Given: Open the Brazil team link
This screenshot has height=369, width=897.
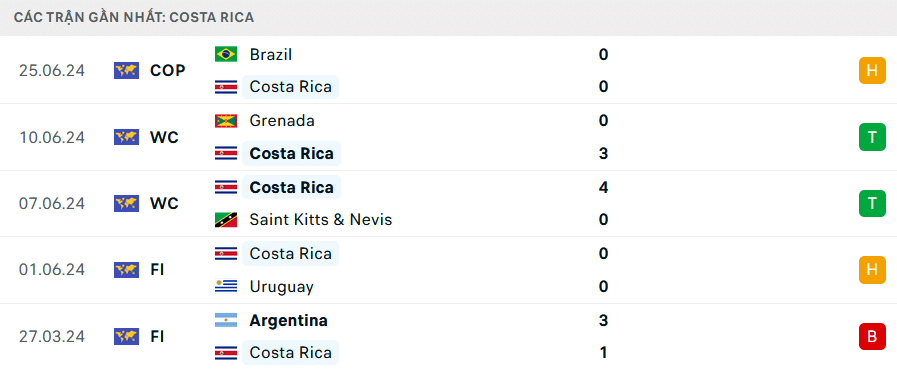Looking at the screenshot, I should coord(271,54).
